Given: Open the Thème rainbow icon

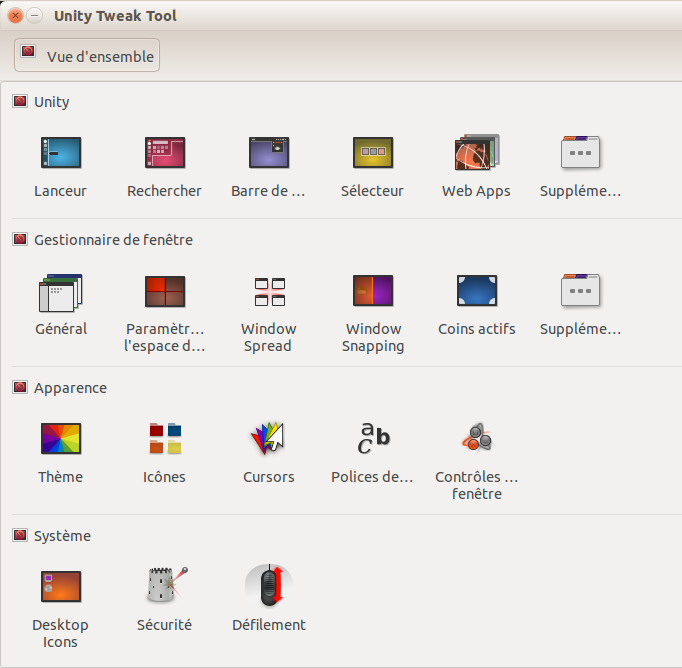Looking at the screenshot, I should tap(61, 438).
